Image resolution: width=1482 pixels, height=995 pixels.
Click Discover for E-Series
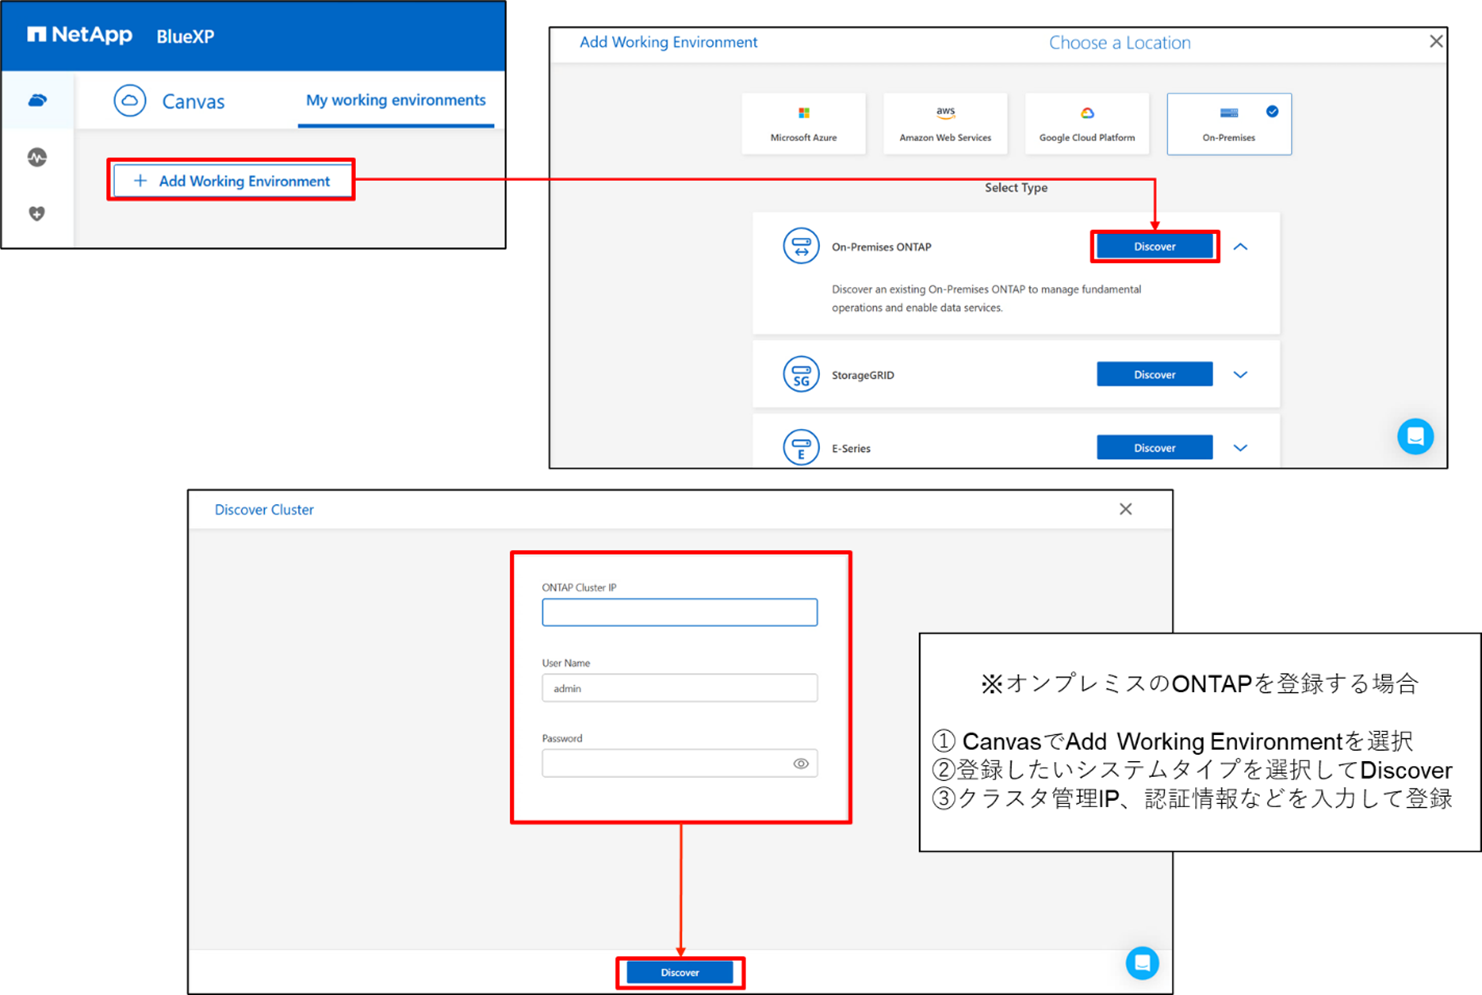click(1155, 447)
